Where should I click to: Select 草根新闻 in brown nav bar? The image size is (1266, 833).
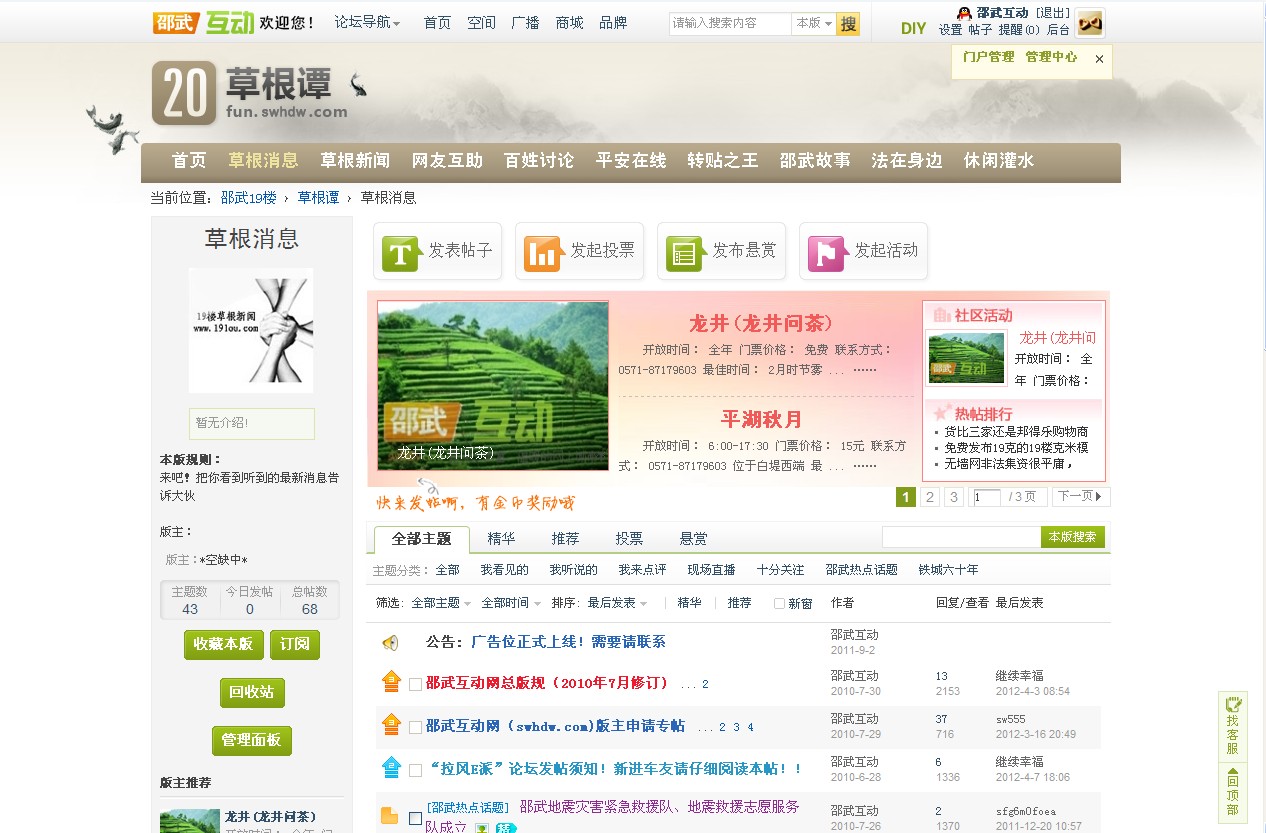pyautogui.click(x=355, y=161)
